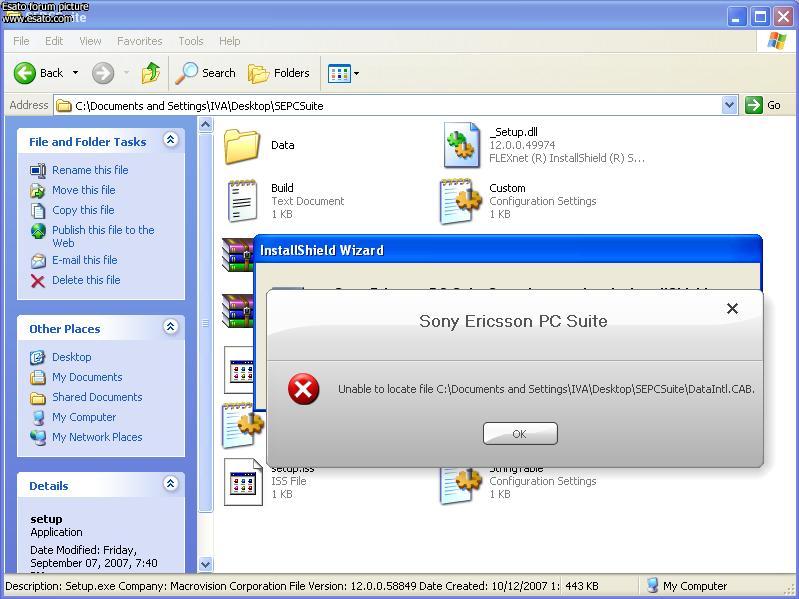This screenshot has height=599, width=799.
Task: Open the Back history dropdown arrow
Action: 75,73
